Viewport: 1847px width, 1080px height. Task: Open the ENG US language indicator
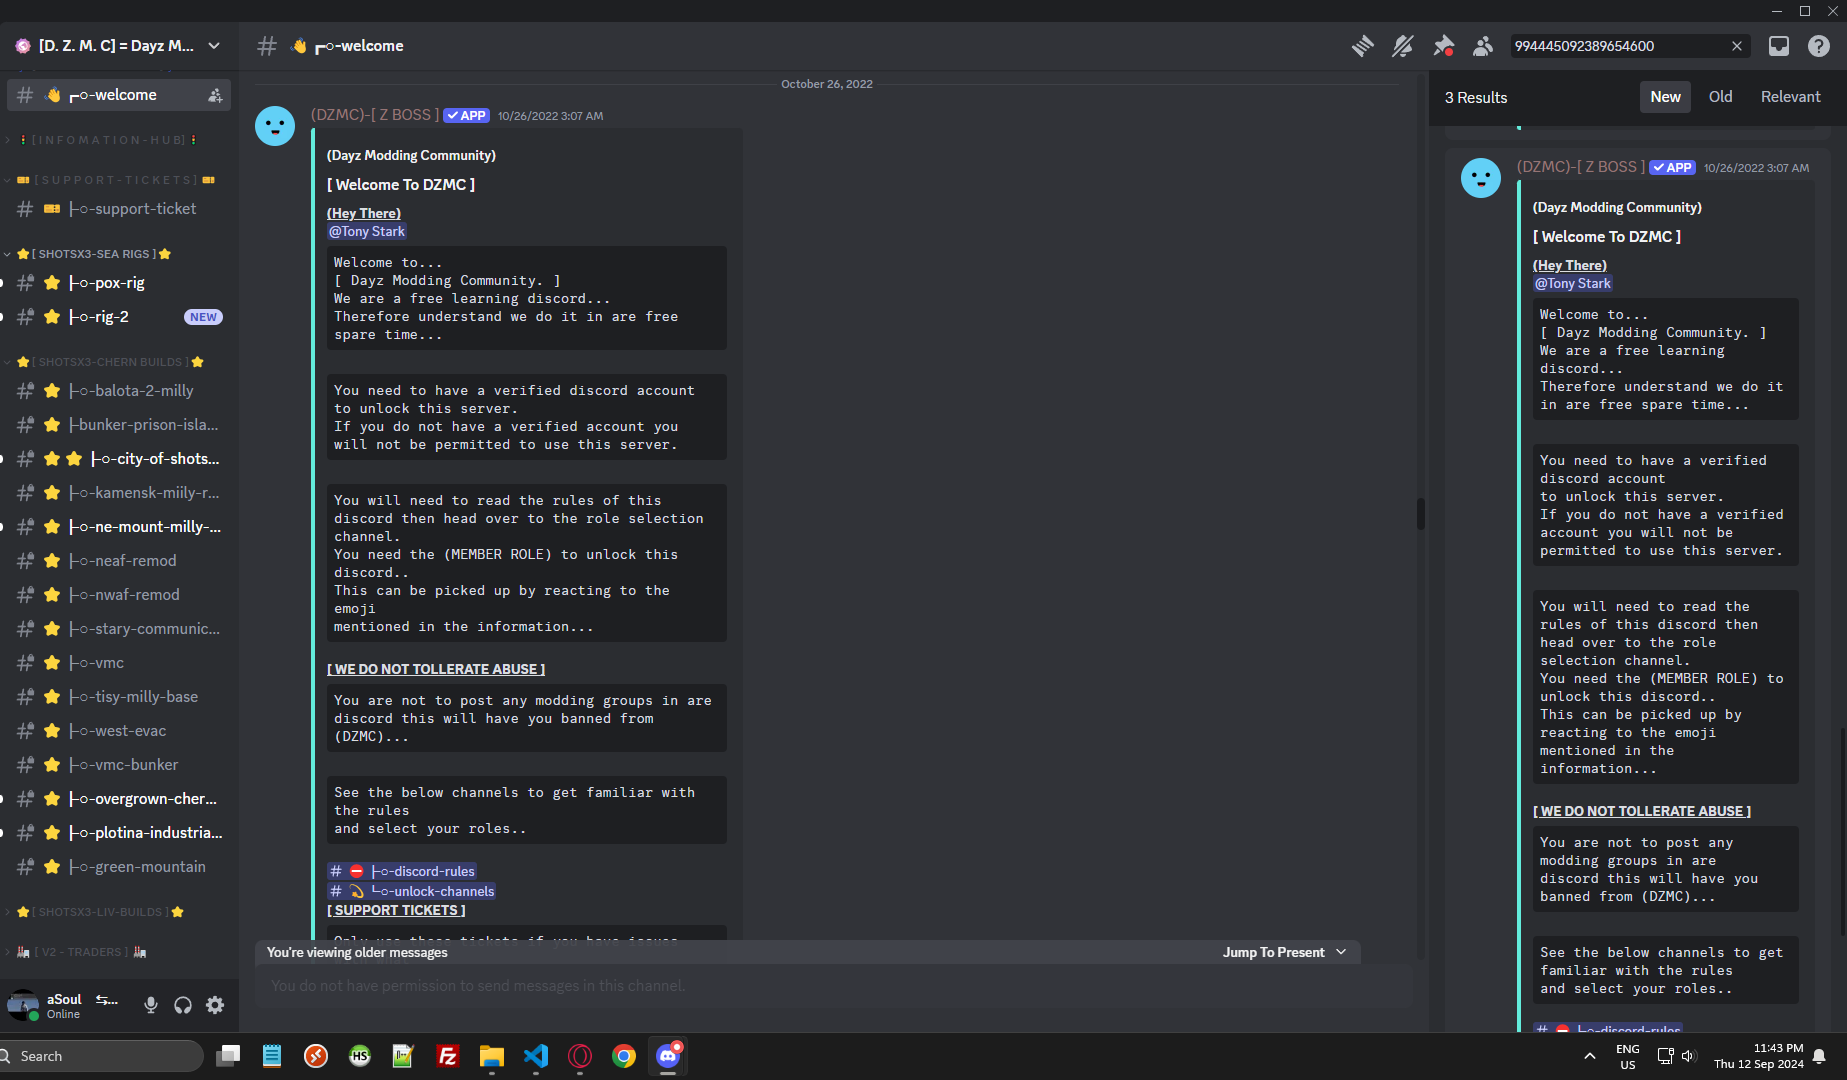(x=1628, y=1056)
